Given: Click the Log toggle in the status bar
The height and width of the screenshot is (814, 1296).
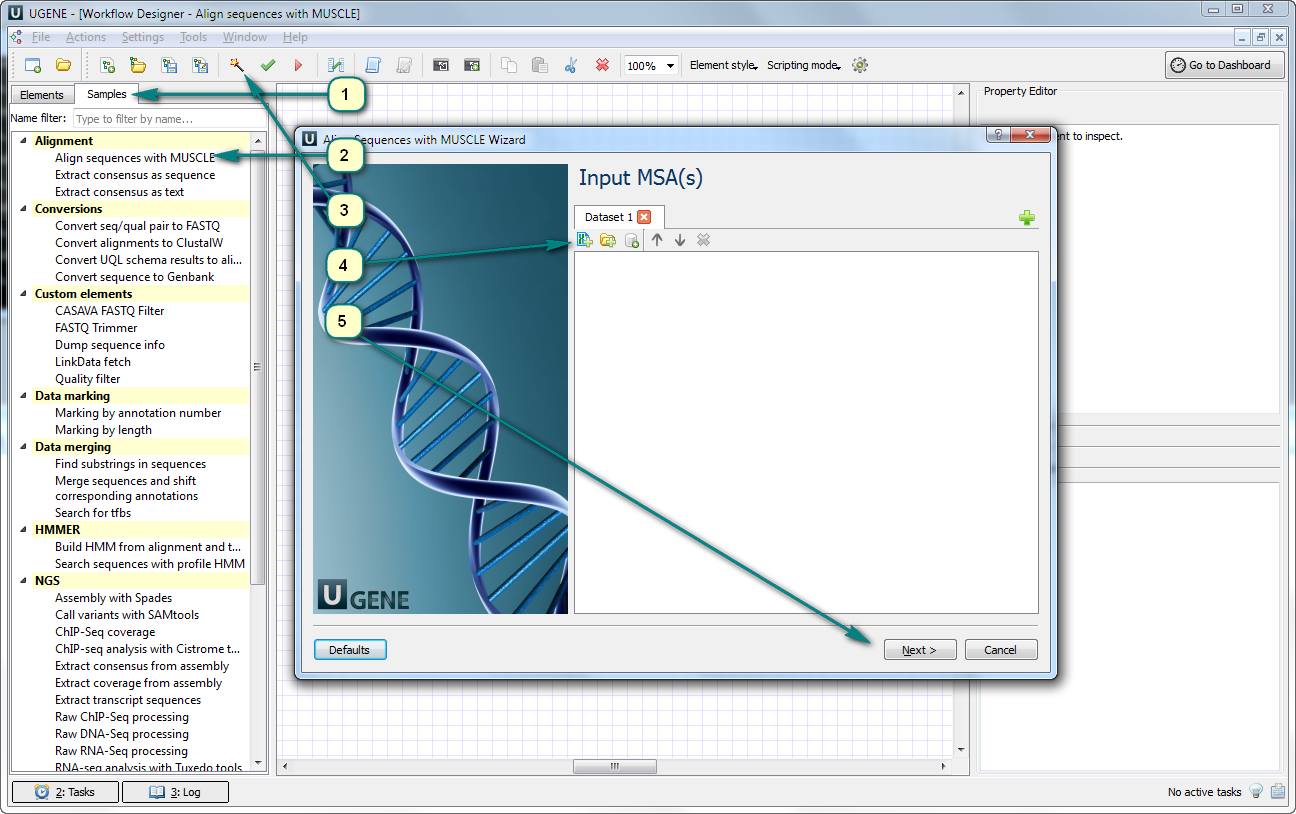Looking at the screenshot, I should [x=175, y=791].
